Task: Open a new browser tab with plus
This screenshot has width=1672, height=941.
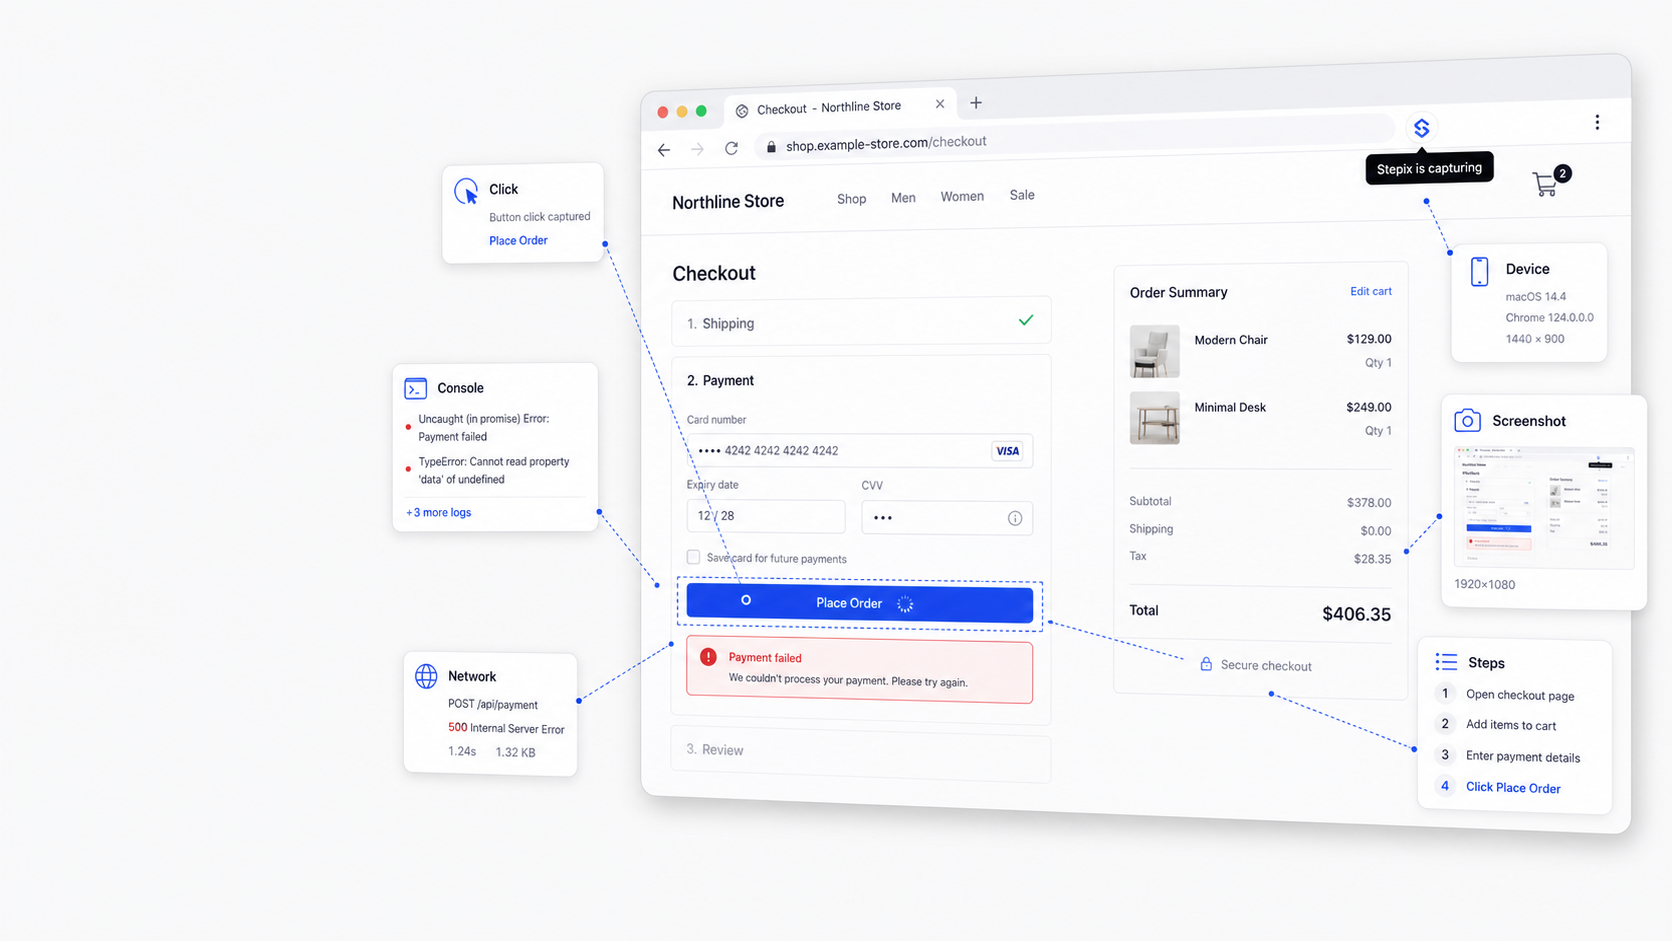Action: 976,103
